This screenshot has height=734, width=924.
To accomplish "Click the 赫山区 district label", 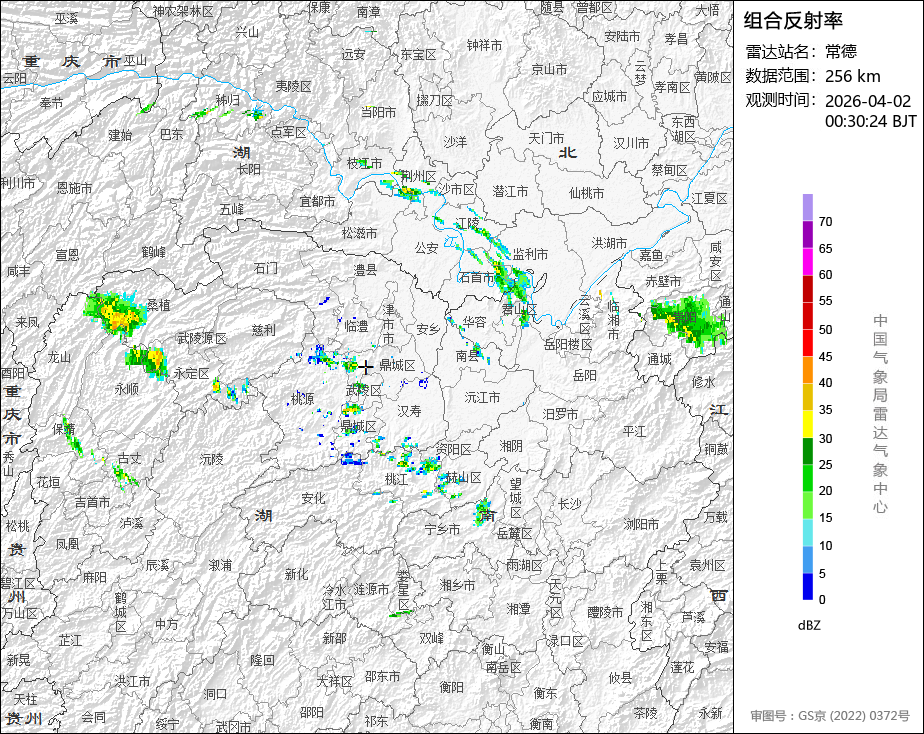I will coord(463,477).
